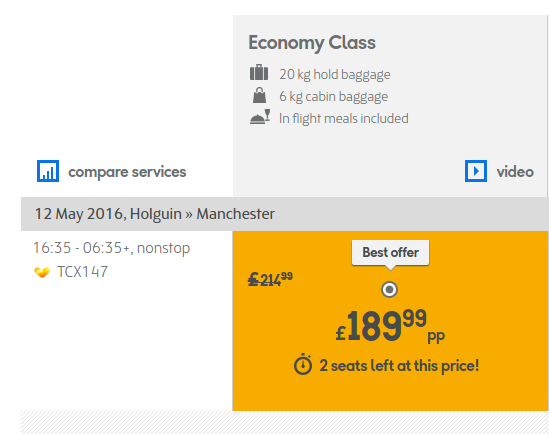This screenshot has height=434, width=549.
Task: Click the 2 seats left message
Action: [x=399, y=366]
